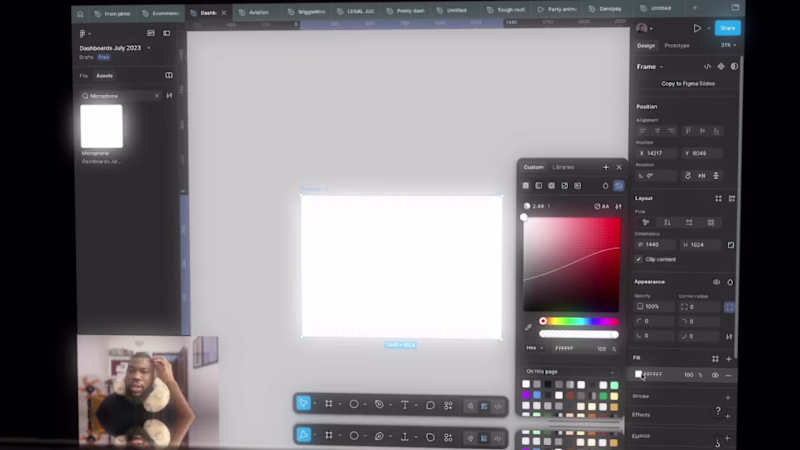Open the Actions tool in main toolbar
Viewport: 800px width, 450px height.
coord(448,406)
